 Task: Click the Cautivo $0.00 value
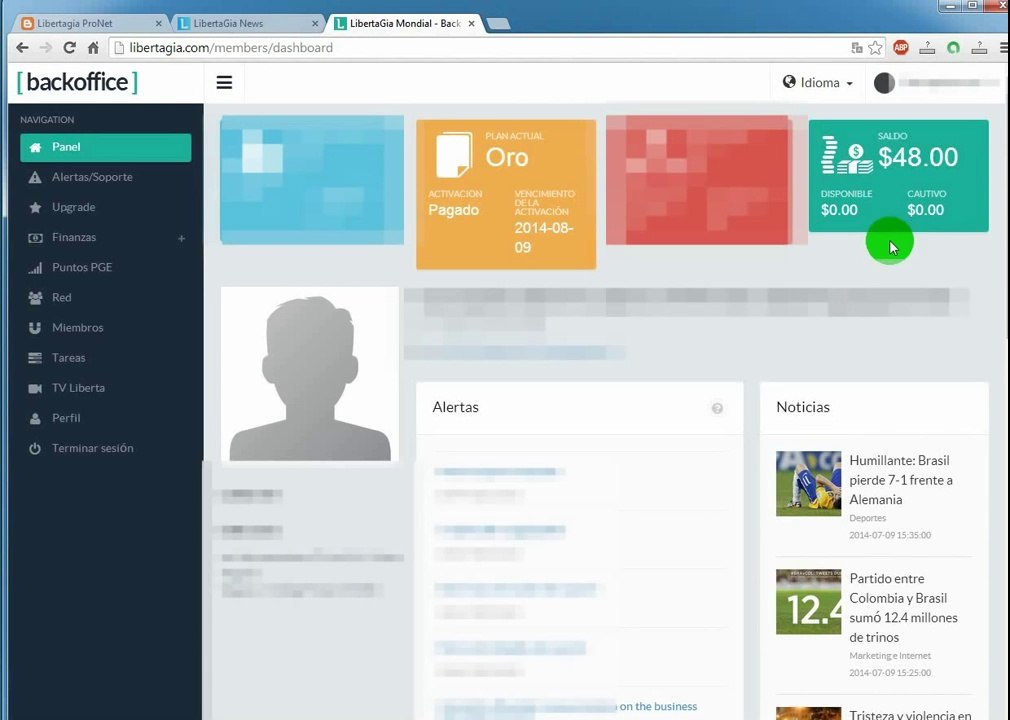pyautogui.click(x=926, y=210)
